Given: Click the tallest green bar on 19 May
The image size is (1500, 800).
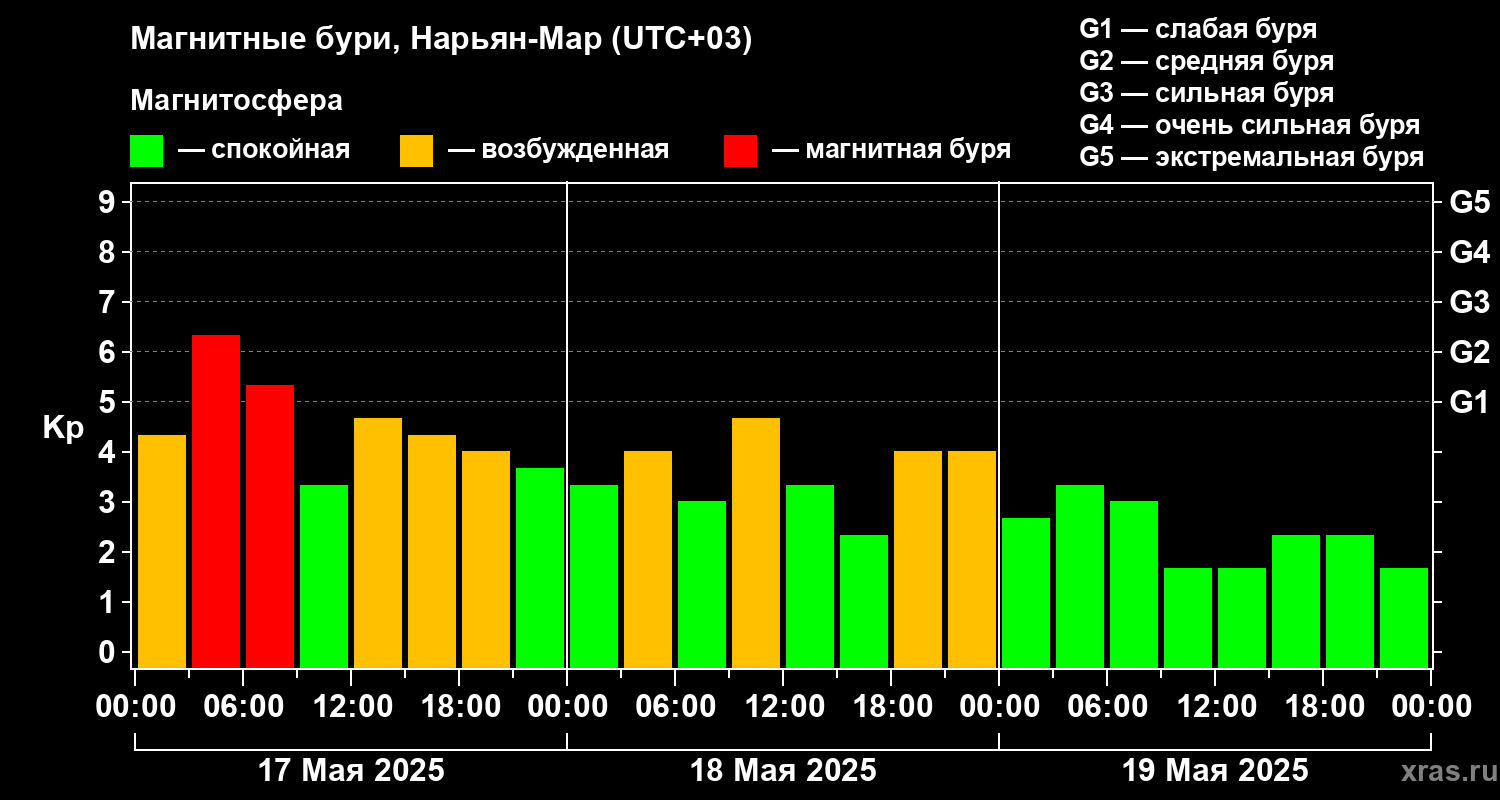Looking at the screenshot, I should coord(1080,576).
